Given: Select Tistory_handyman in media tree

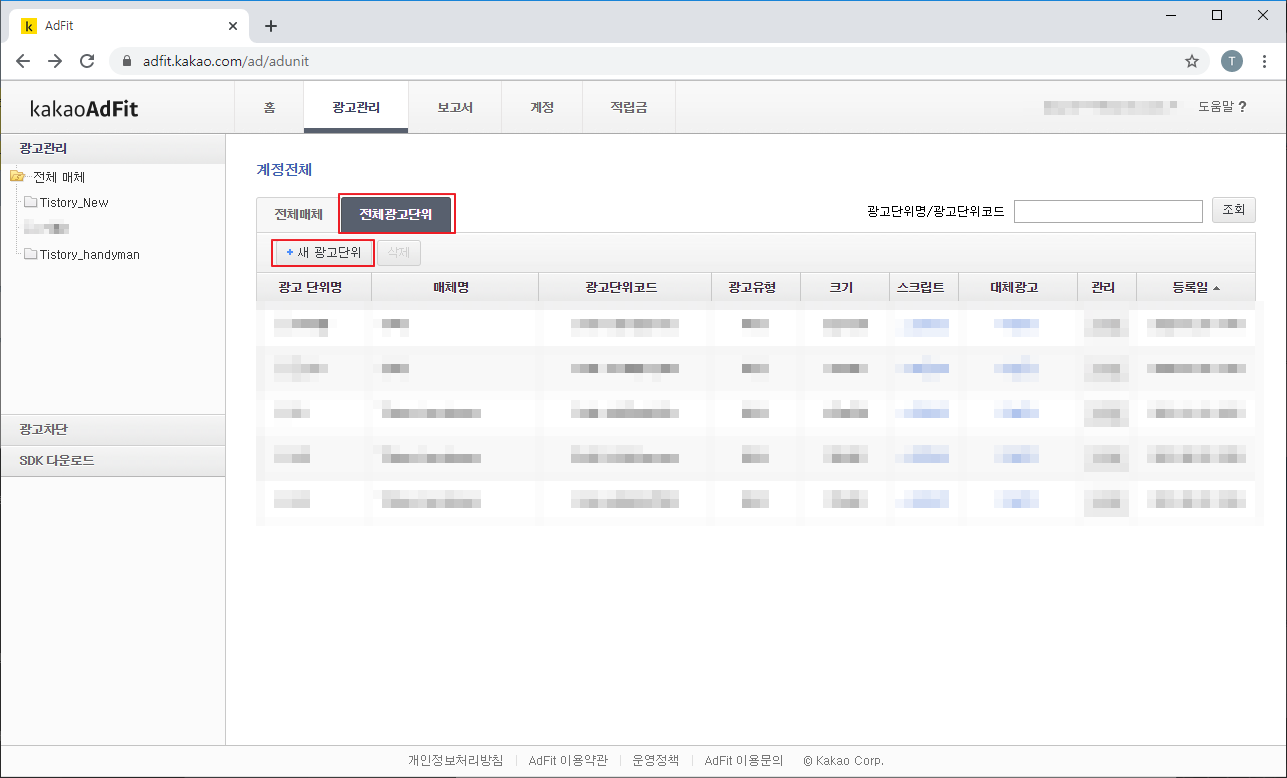Looking at the screenshot, I should pos(90,254).
